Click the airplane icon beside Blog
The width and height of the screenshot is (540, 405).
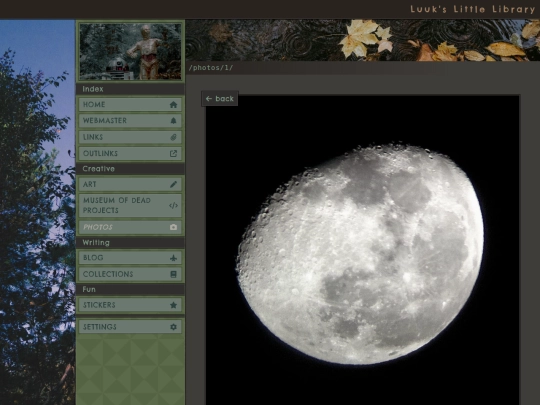tap(173, 258)
